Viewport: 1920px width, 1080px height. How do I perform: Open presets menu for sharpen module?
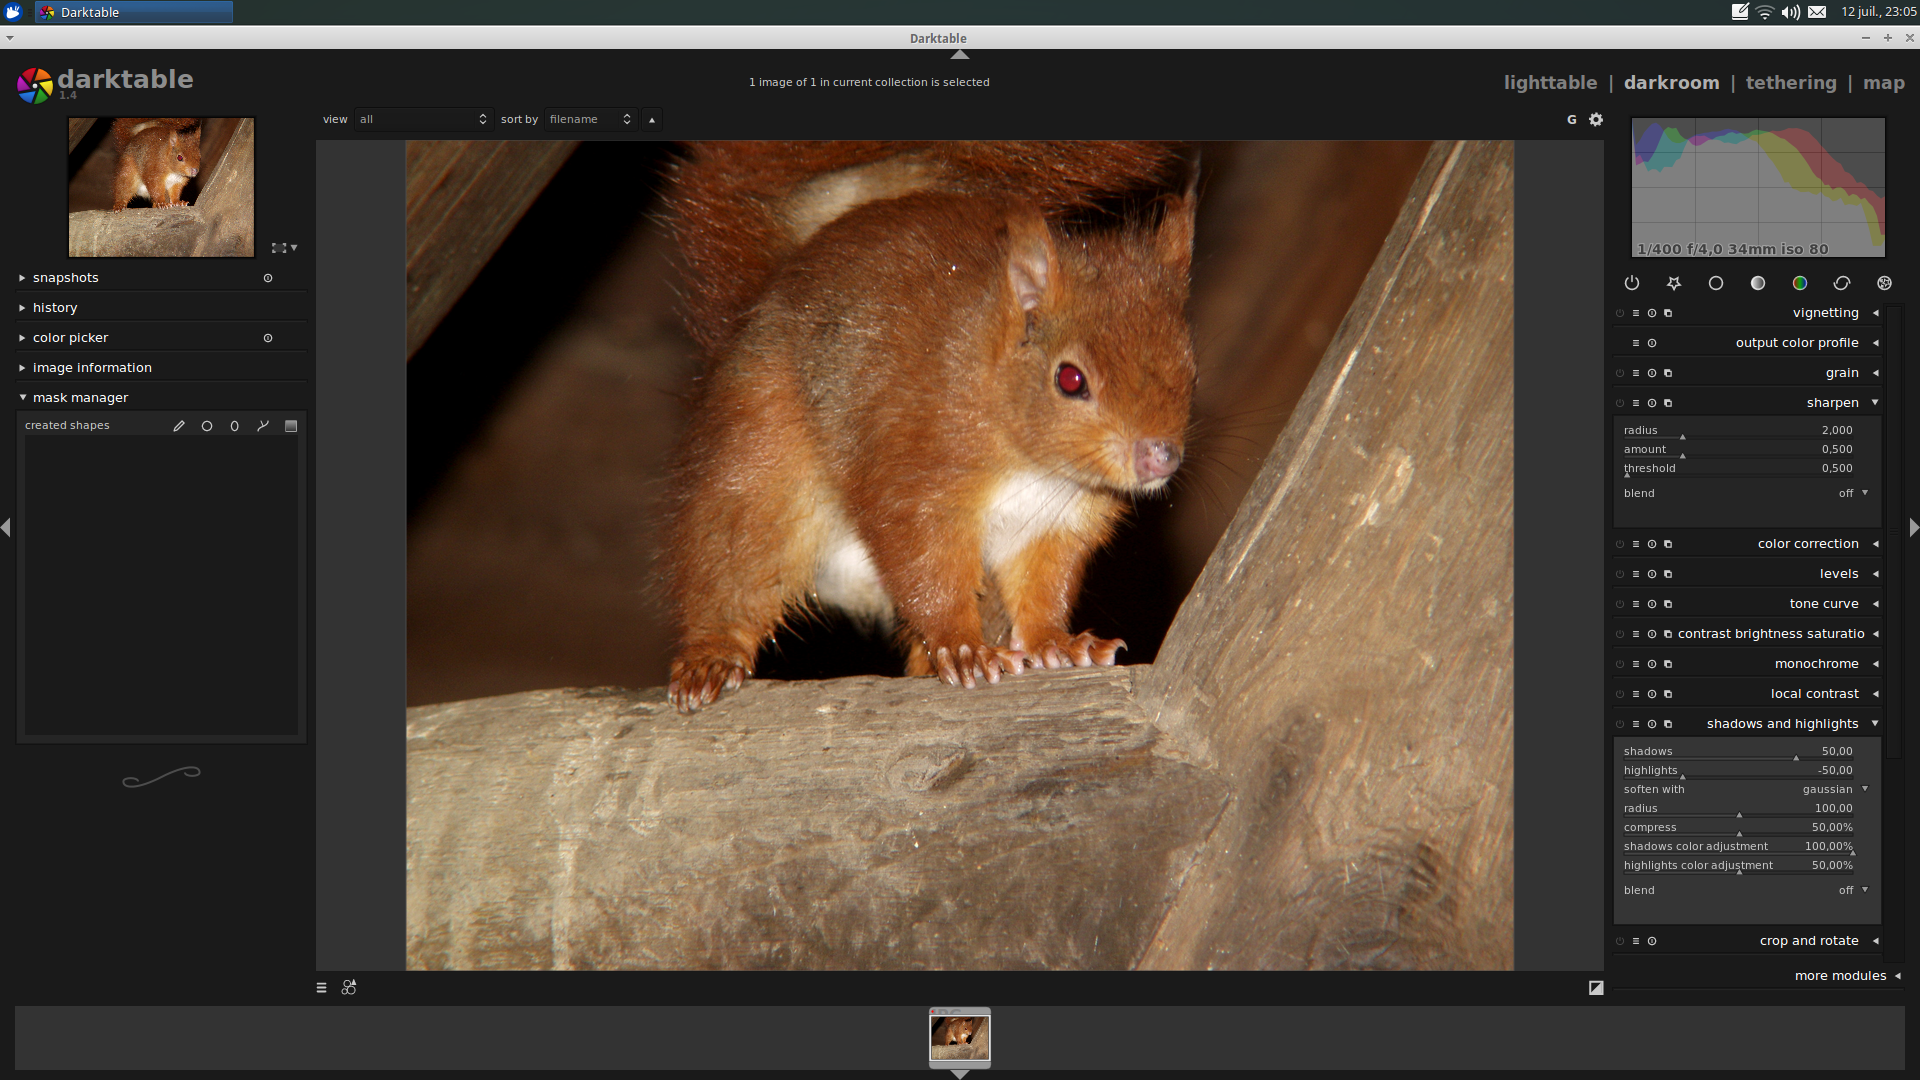[1636, 403]
